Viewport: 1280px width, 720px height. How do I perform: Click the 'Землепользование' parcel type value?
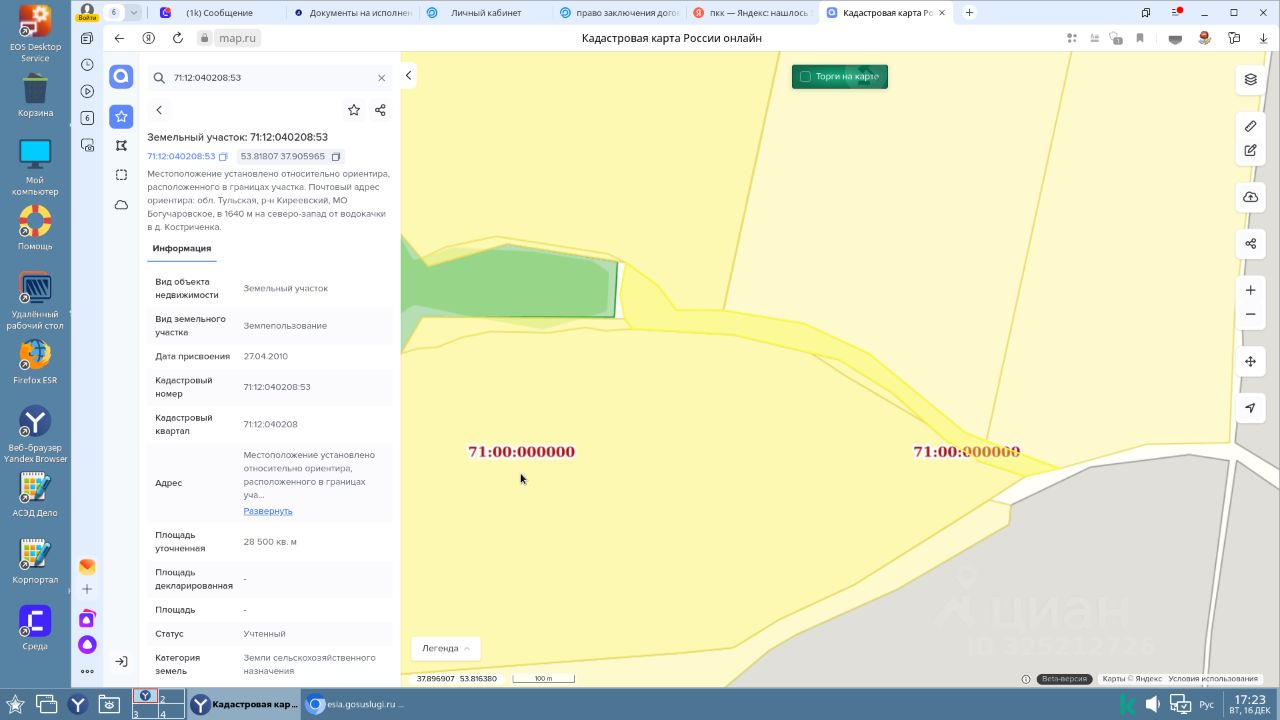coord(285,326)
